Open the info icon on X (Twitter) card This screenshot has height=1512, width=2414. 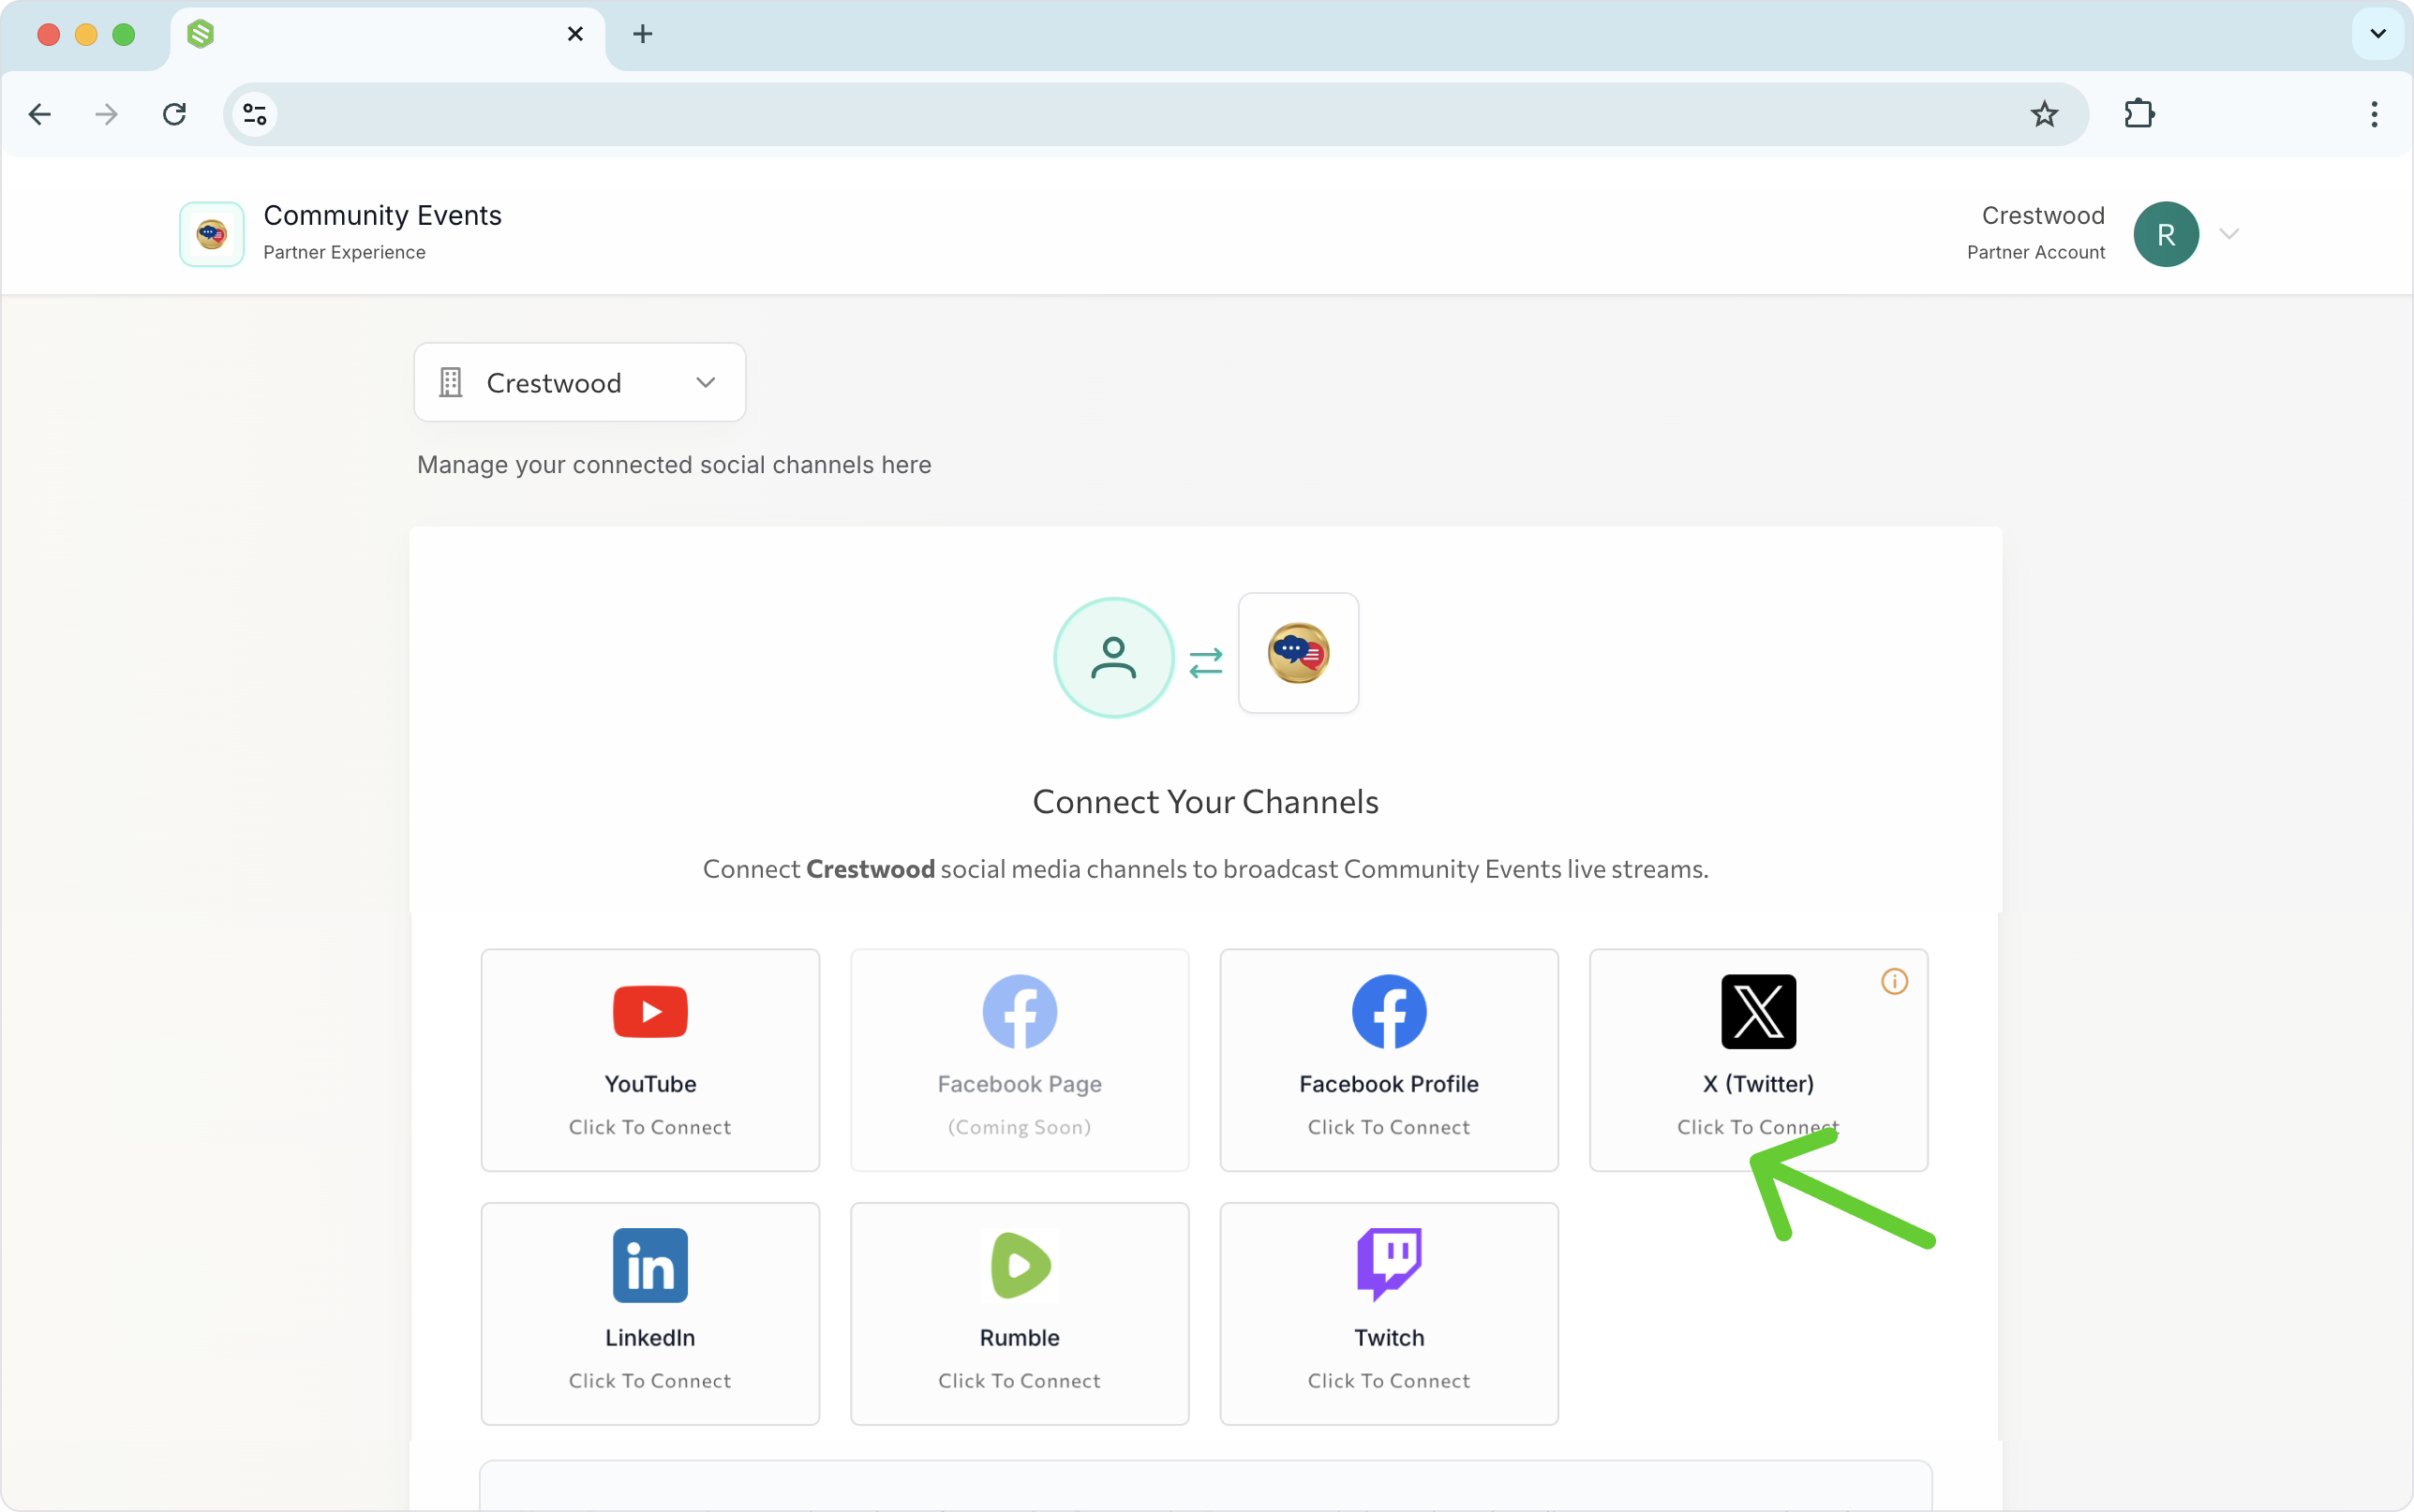click(x=1894, y=981)
